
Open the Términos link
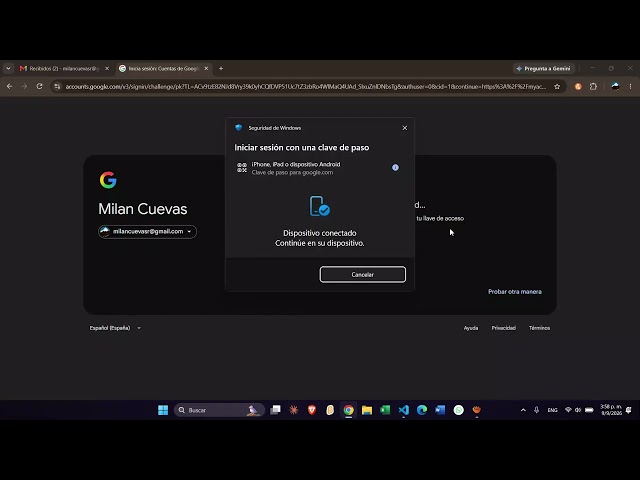coord(539,328)
